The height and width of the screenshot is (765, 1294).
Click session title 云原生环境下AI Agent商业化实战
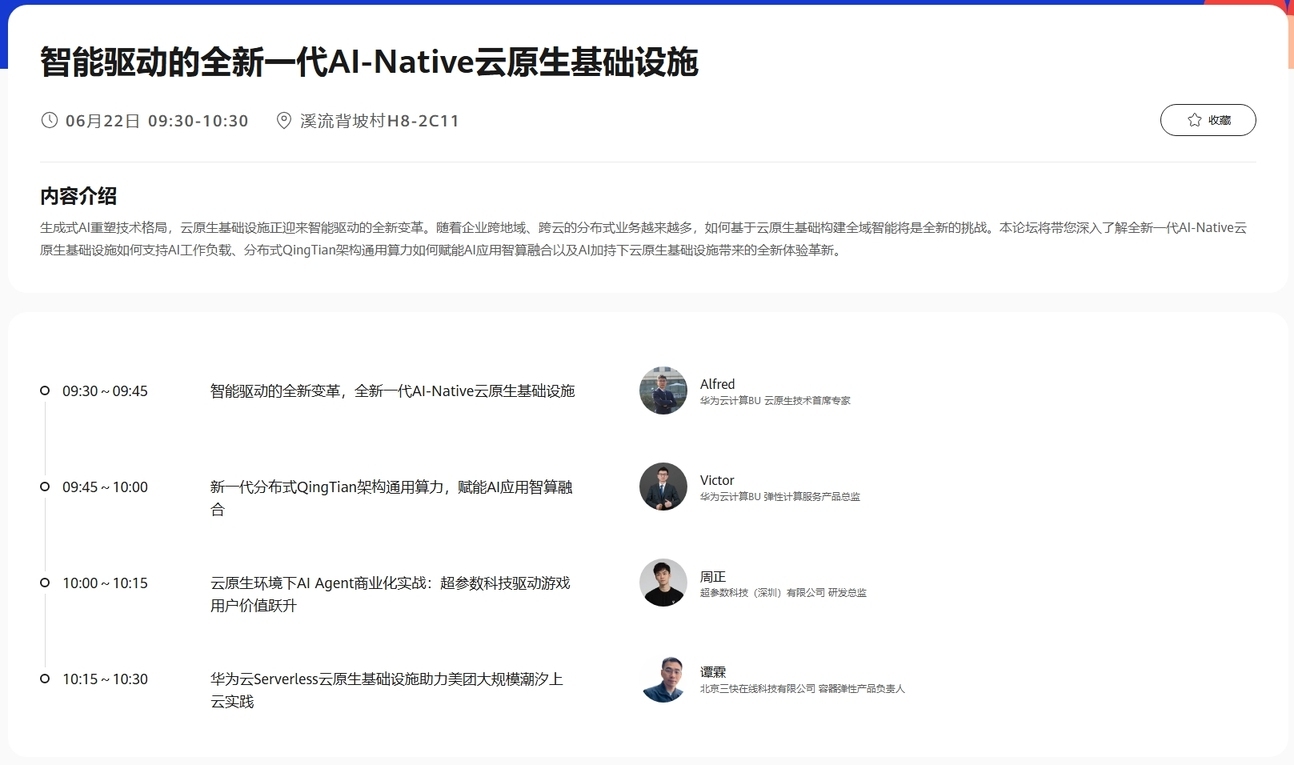(x=390, y=594)
